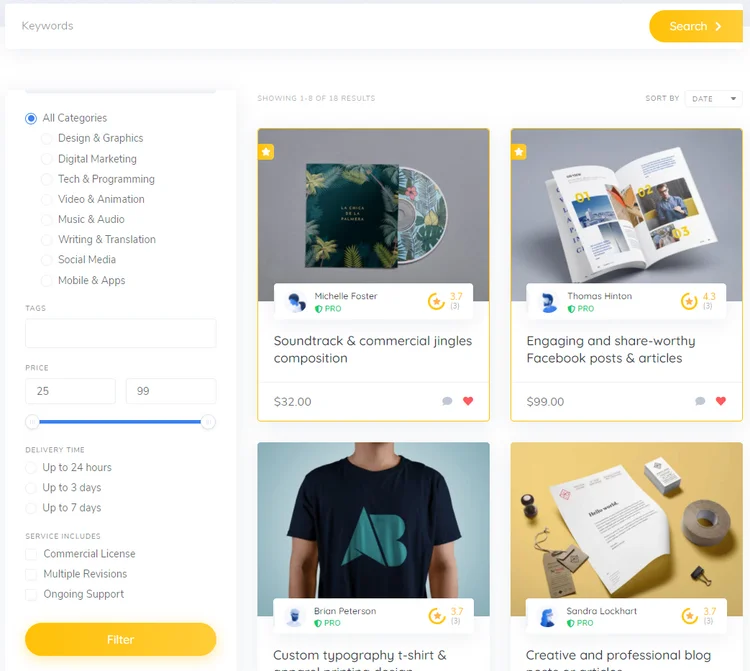Open the Engaging and share-worthy Facebook posts listing
The image size is (750, 671).
pos(611,350)
